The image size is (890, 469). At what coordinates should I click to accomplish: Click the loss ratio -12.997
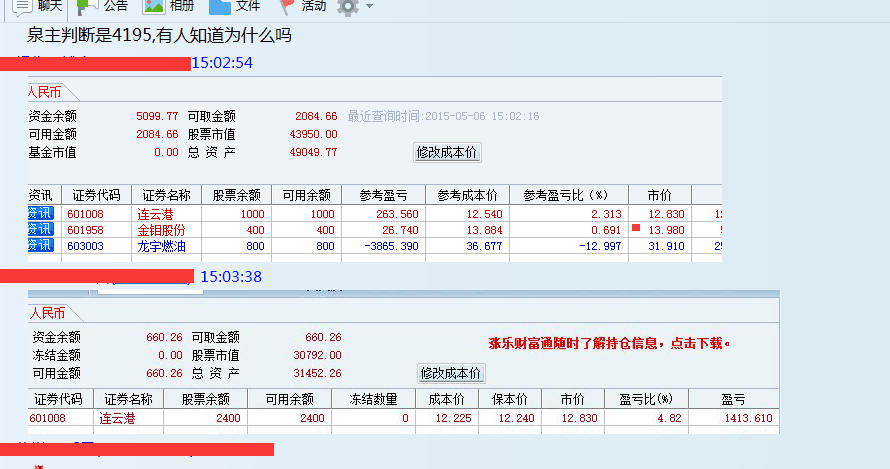pos(600,246)
